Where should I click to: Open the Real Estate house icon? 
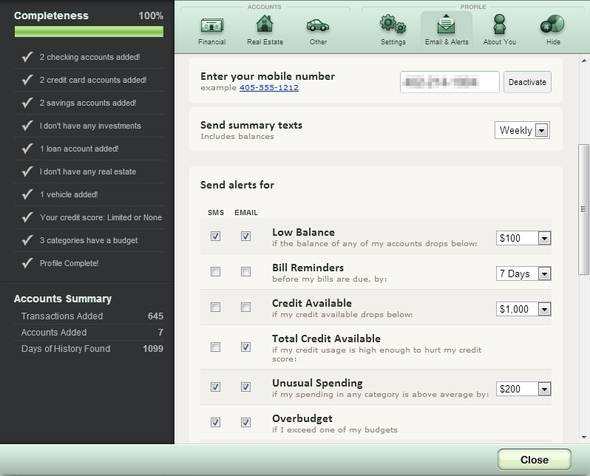click(x=265, y=24)
